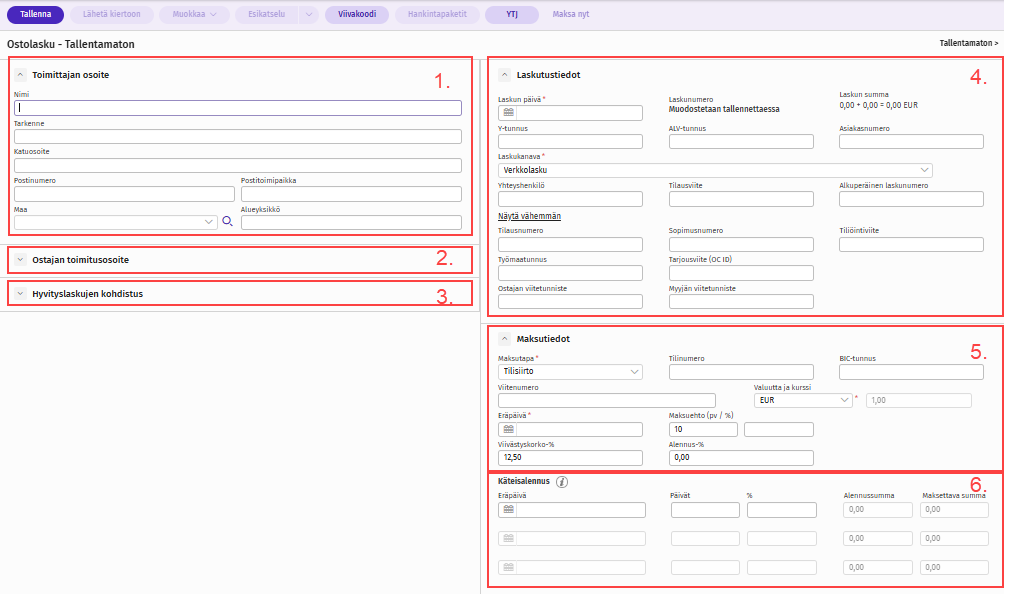This screenshot has width=1014, height=594.
Task: Click the Y-tunnus input field
Action: click(570, 142)
